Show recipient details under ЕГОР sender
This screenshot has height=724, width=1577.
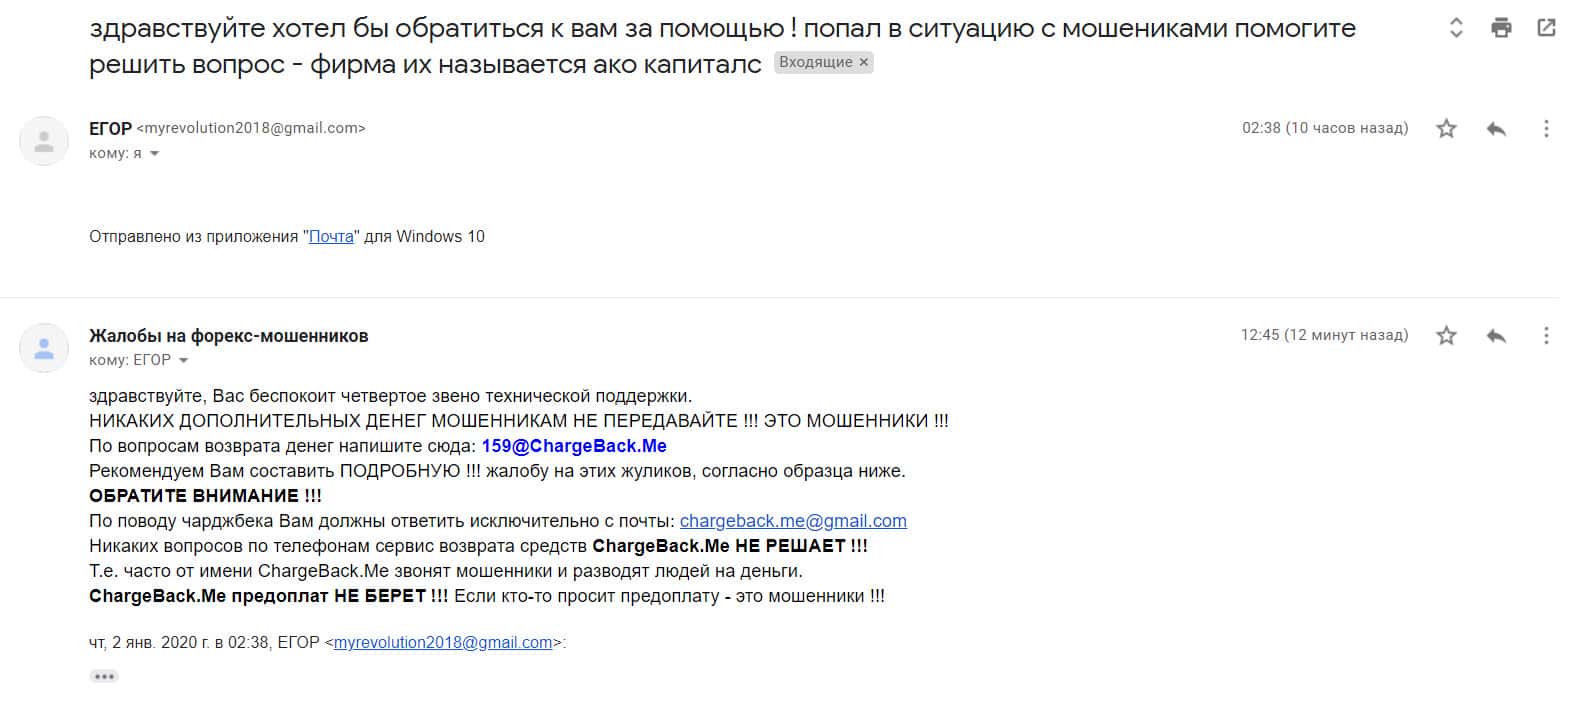coord(154,154)
